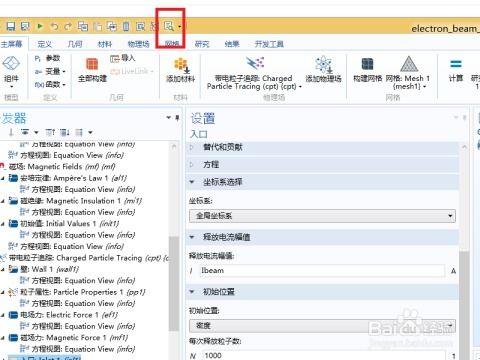Screen dimensions: 480x360
Task: Click the 参数 parameters button
Action: pos(48,58)
